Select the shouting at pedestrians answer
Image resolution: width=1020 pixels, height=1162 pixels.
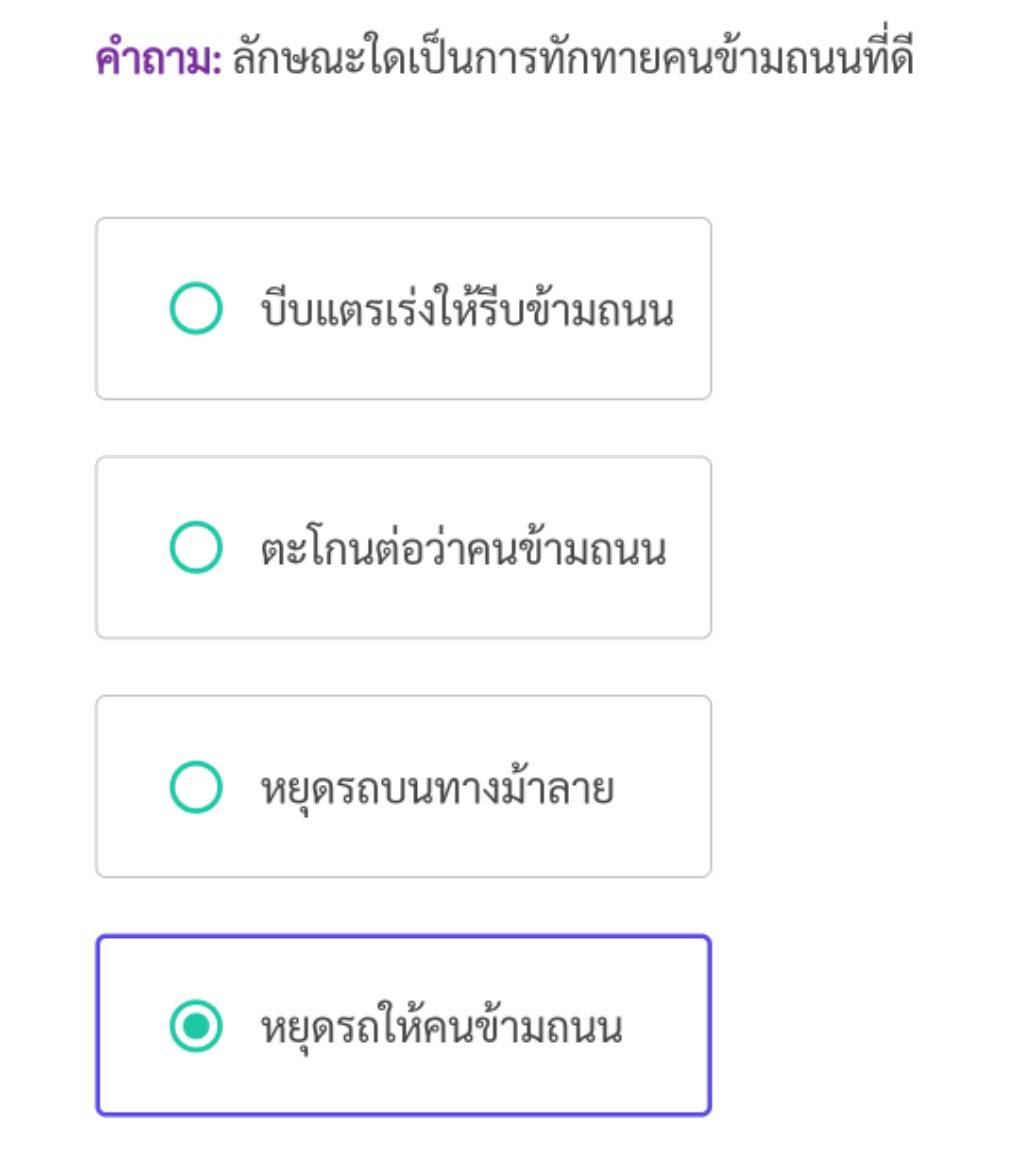(x=463, y=549)
